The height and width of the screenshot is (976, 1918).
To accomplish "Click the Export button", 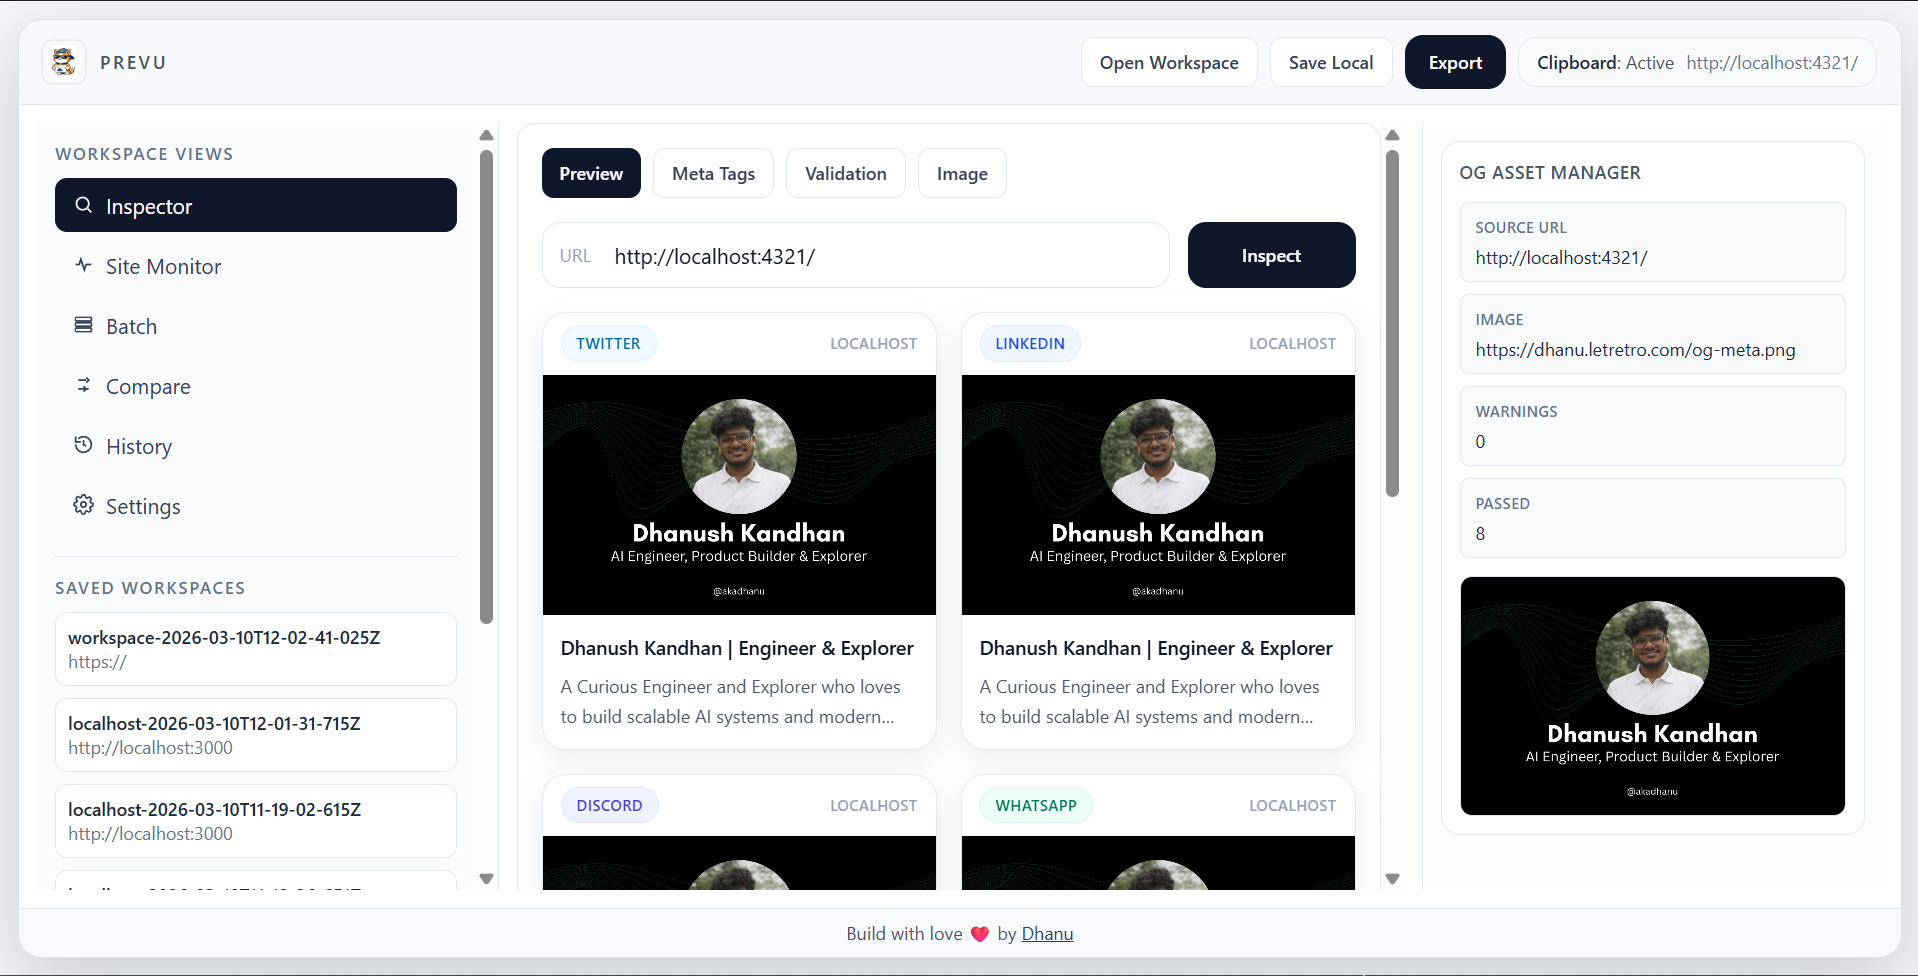I will (1454, 62).
